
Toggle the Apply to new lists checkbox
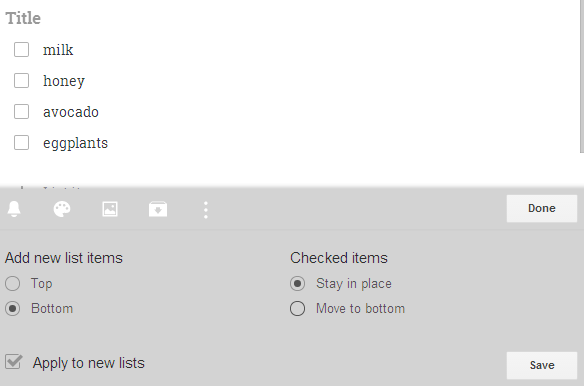[x=14, y=362]
